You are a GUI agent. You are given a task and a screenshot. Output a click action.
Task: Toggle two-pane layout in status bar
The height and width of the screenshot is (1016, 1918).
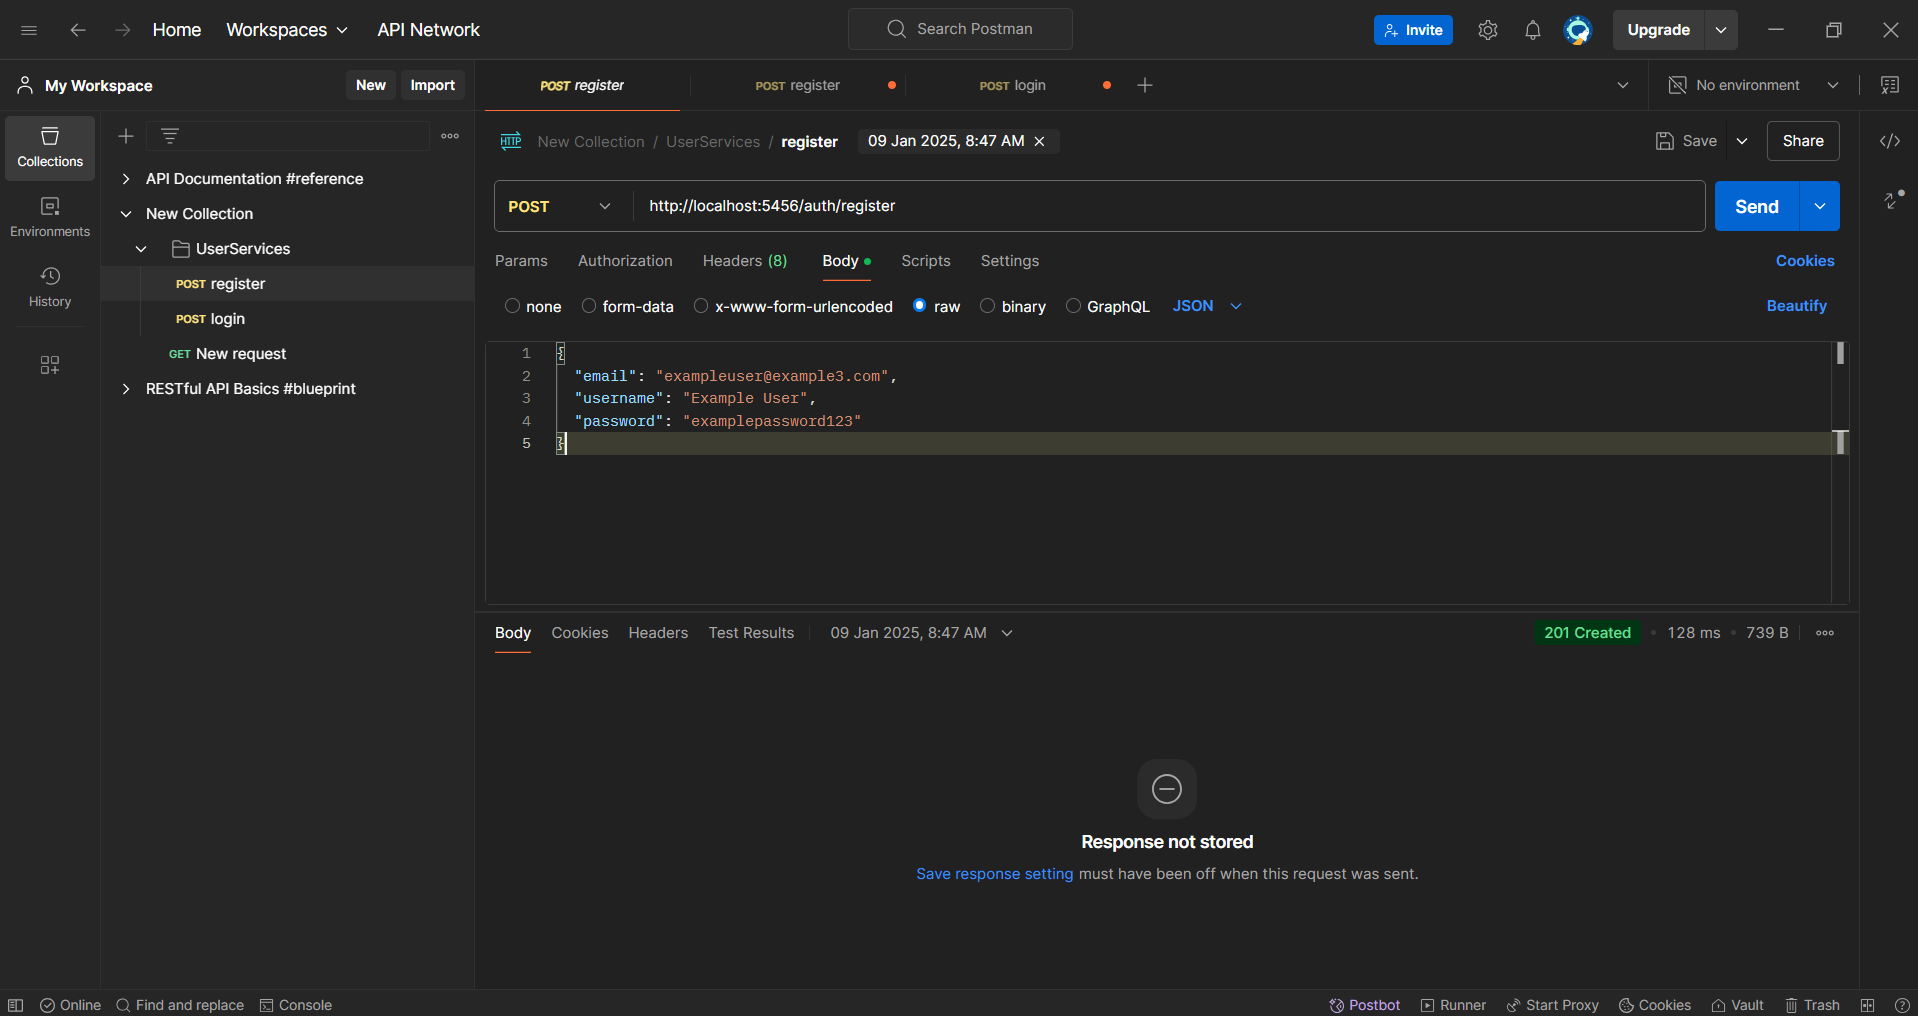1867,1005
